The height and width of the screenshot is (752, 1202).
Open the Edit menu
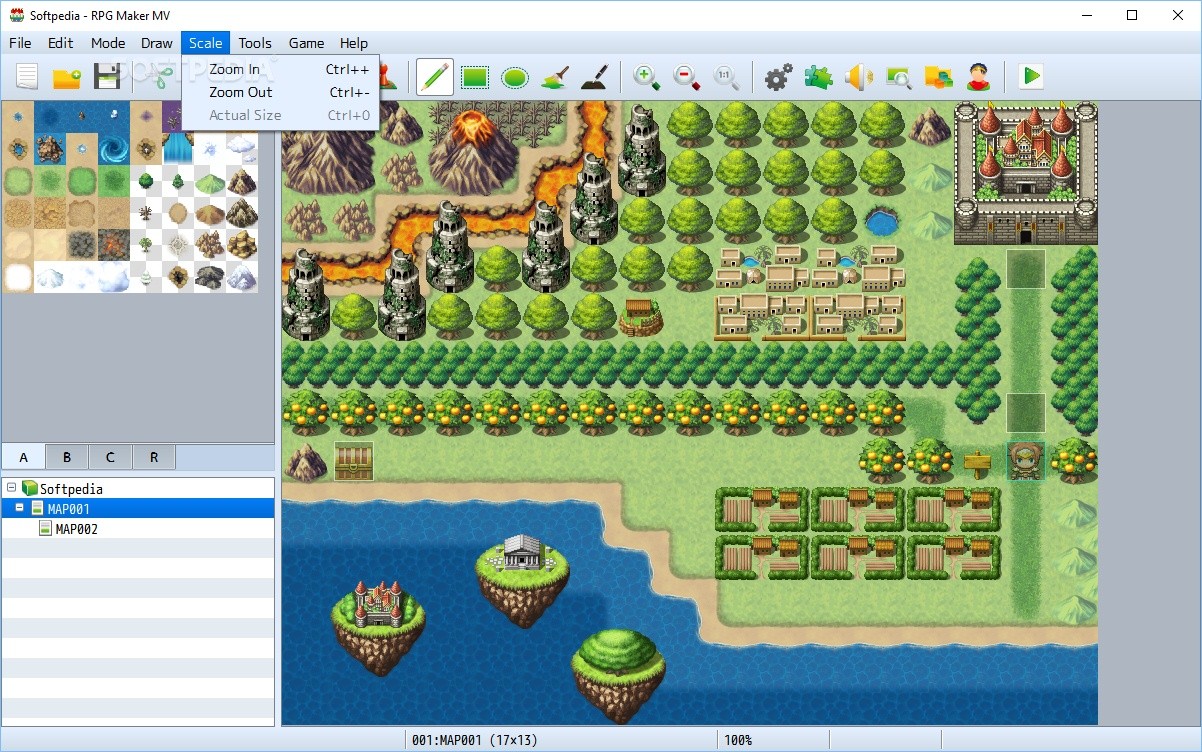click(61, 43)
